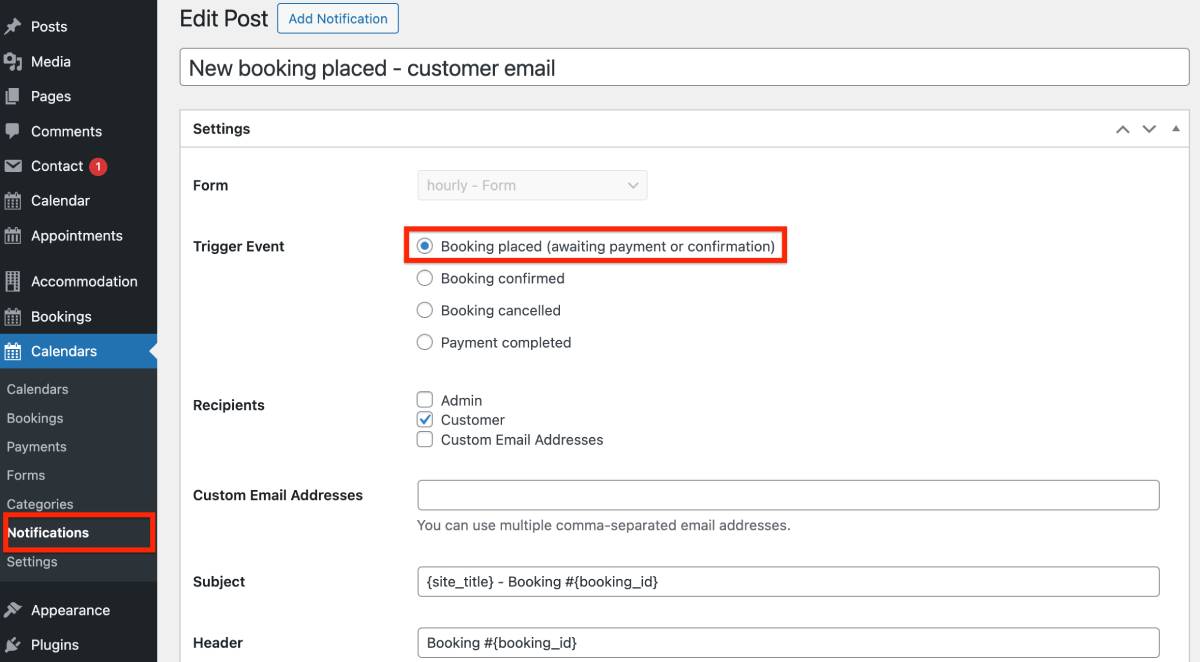Click the Plugins plug icon
This screenshot has height=662, width=1200.
click(x=13, y=645)
